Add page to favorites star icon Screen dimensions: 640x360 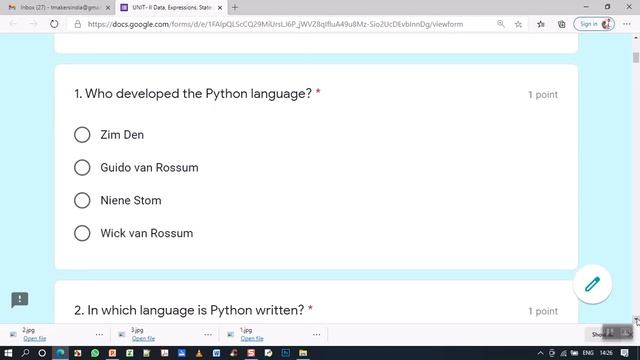[518, 24]
